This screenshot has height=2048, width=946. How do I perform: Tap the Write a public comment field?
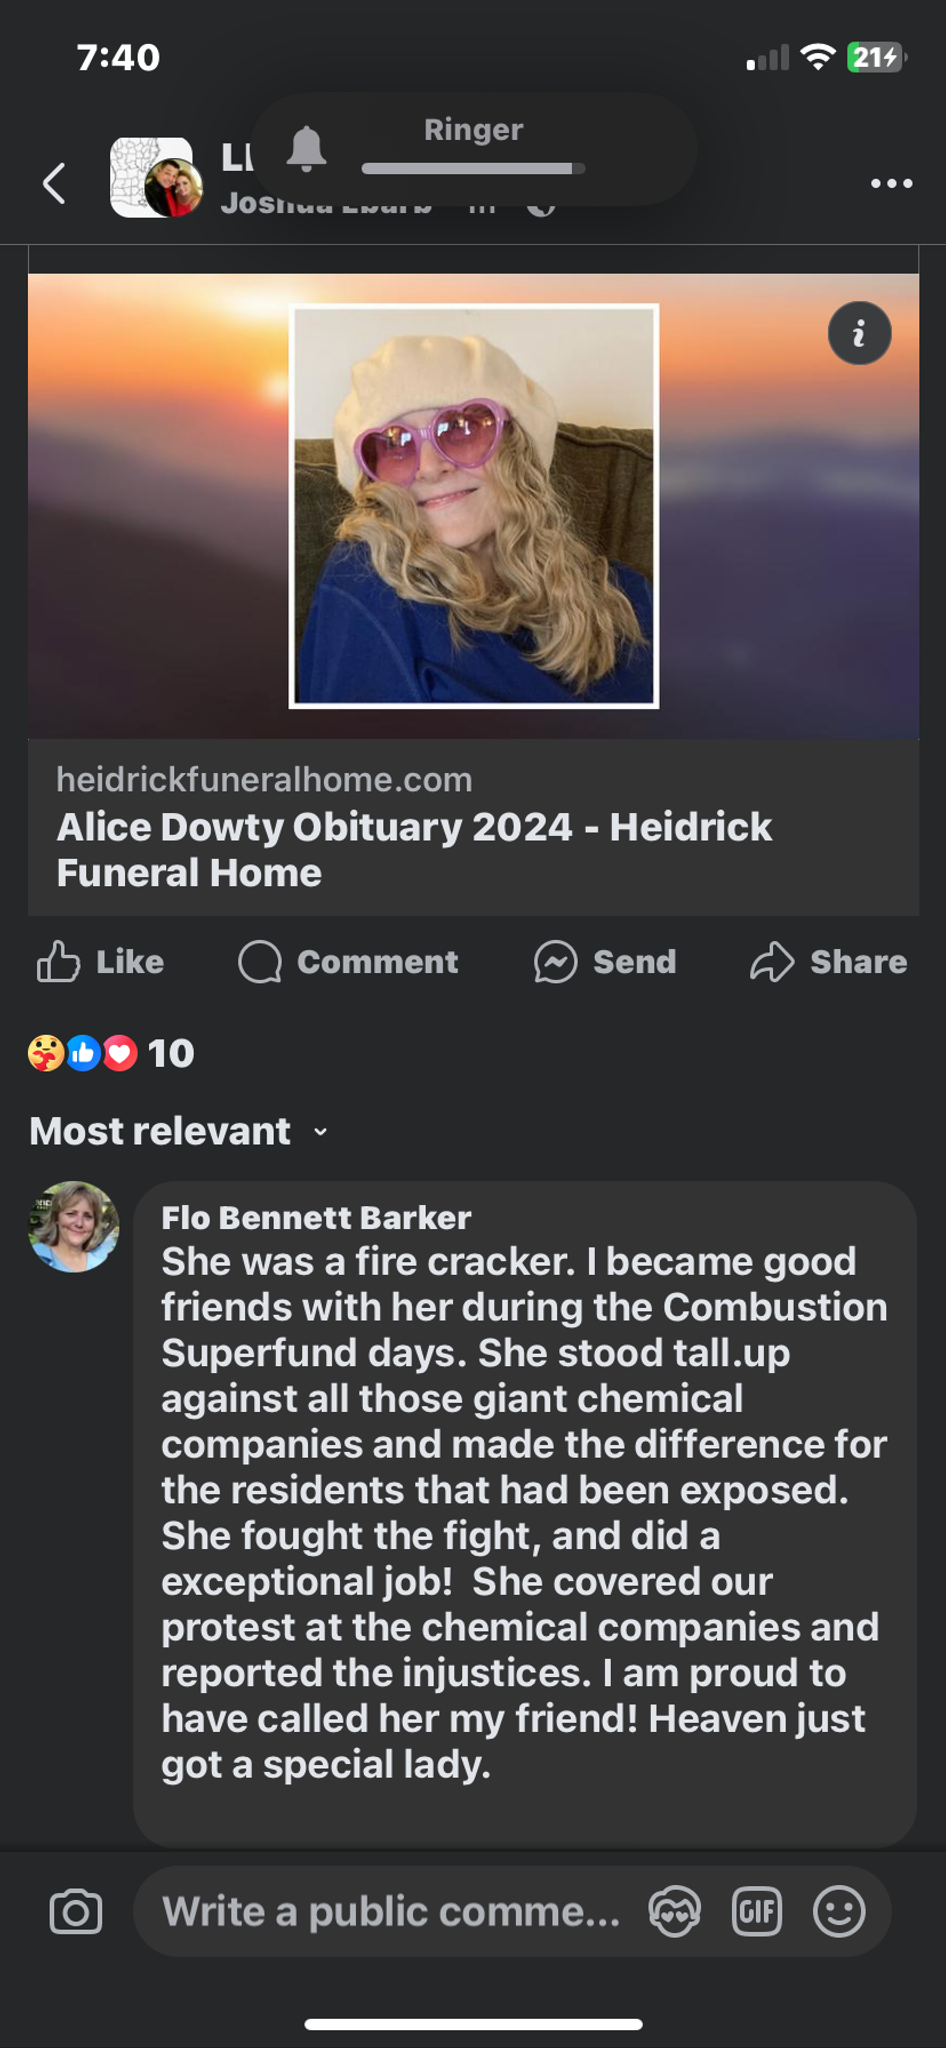coord(391,1912)
